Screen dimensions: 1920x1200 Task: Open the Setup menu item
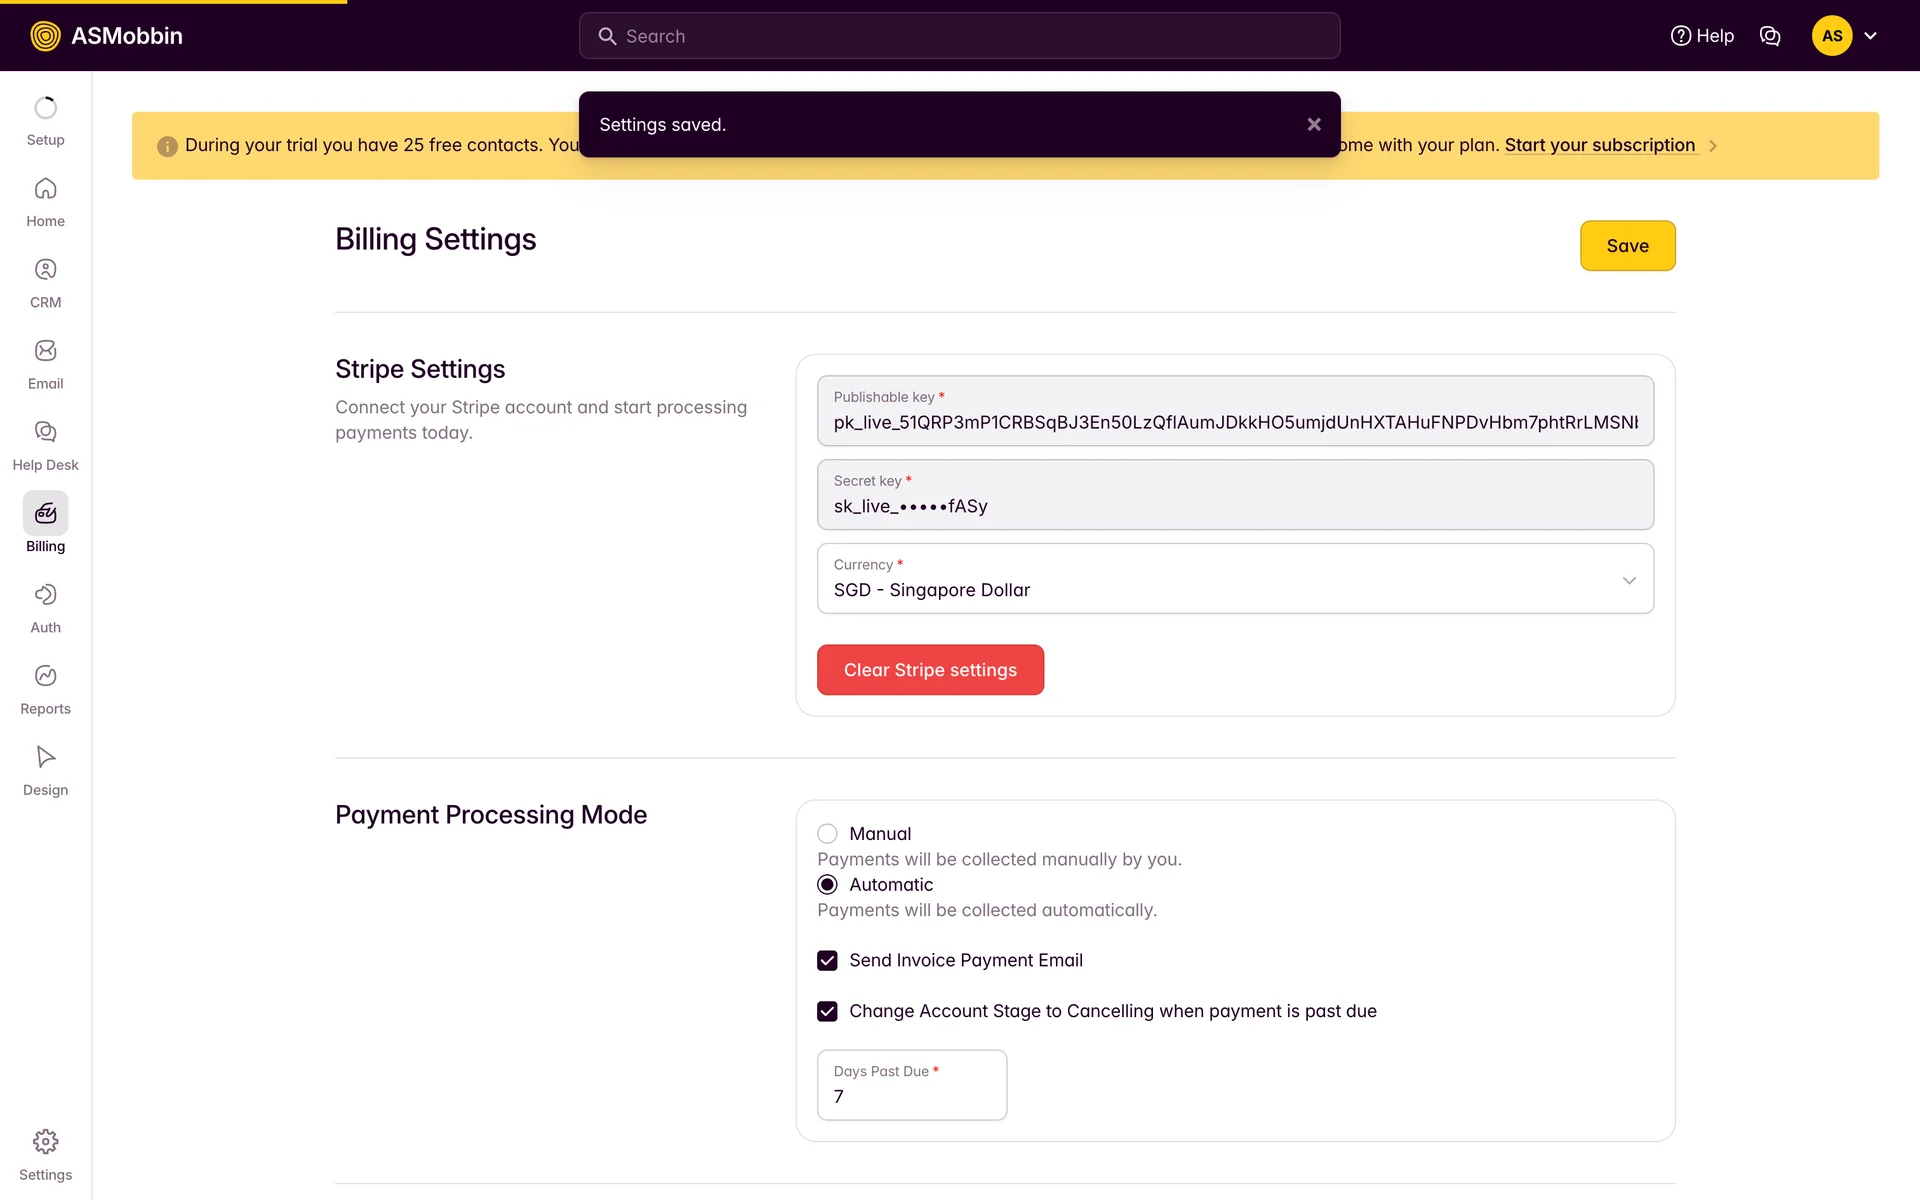point(45,121)
